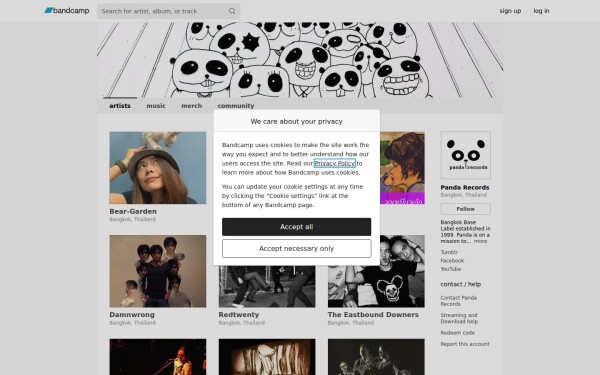Open the Redeem code link

pos(458,333)
